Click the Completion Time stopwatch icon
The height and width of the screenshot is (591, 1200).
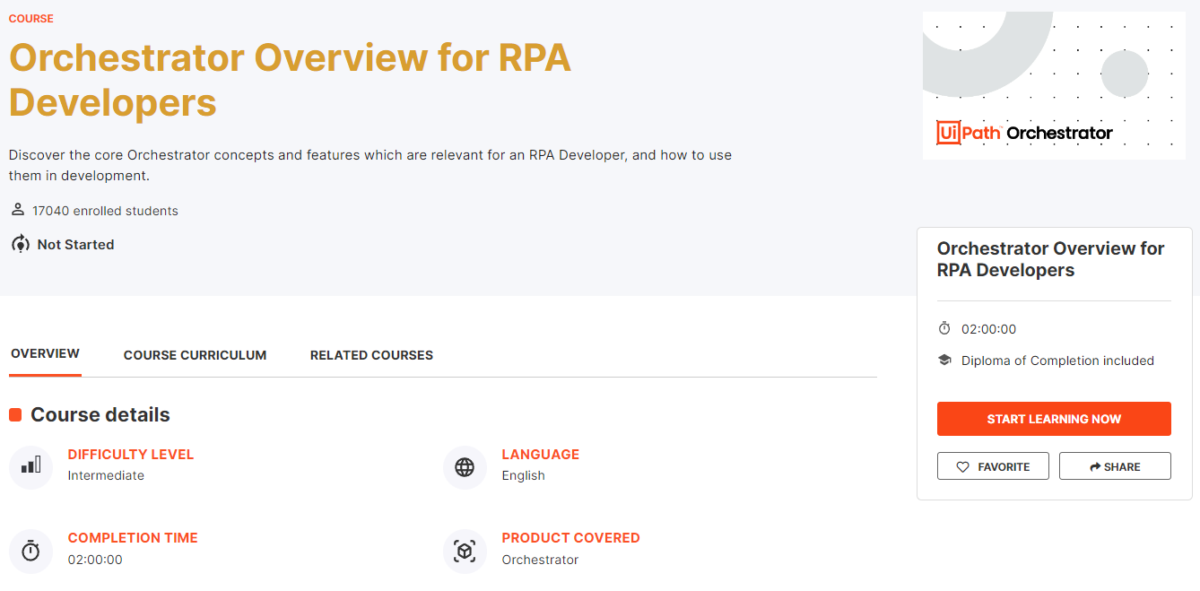coord(30,551)
